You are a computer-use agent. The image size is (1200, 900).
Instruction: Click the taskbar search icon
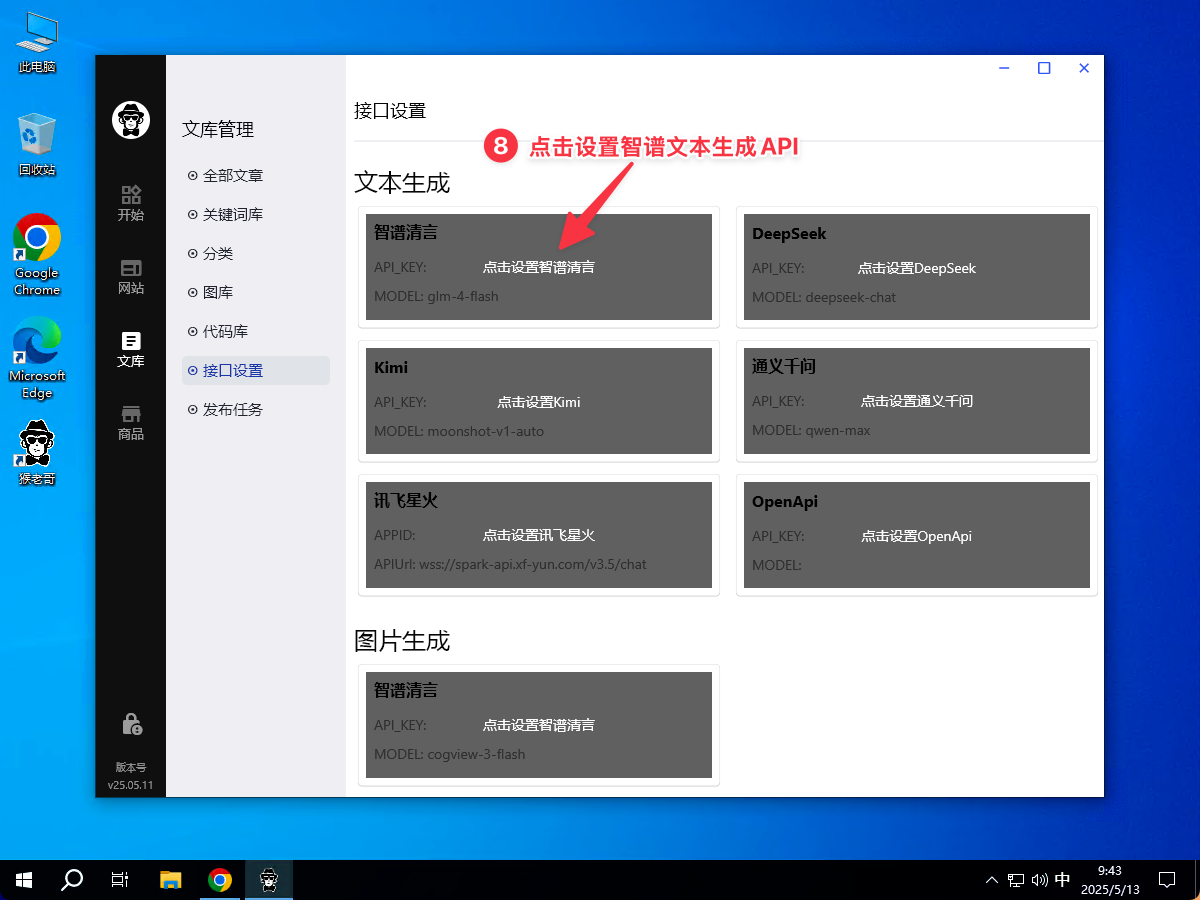point(72,880)
